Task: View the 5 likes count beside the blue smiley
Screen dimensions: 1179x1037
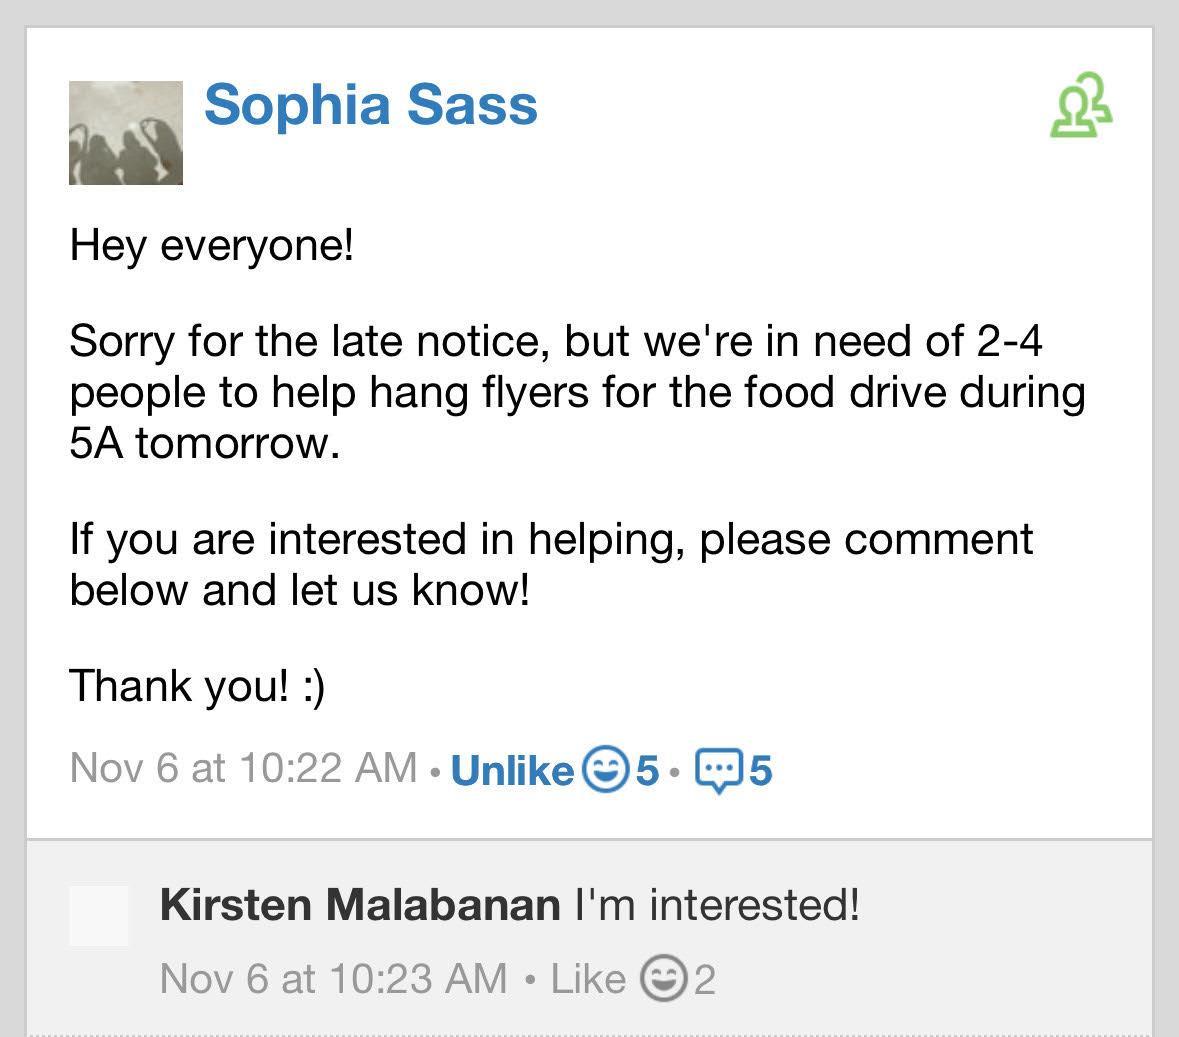Action: pos(648,770)
